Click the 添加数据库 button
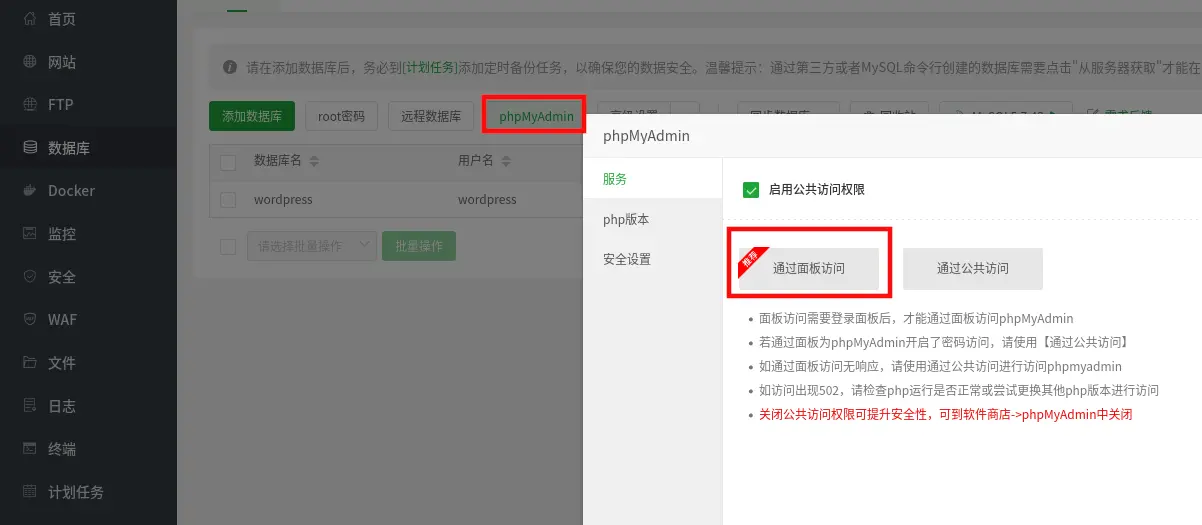The width and height of the screenshot is (1202, 525). (252, 116)
